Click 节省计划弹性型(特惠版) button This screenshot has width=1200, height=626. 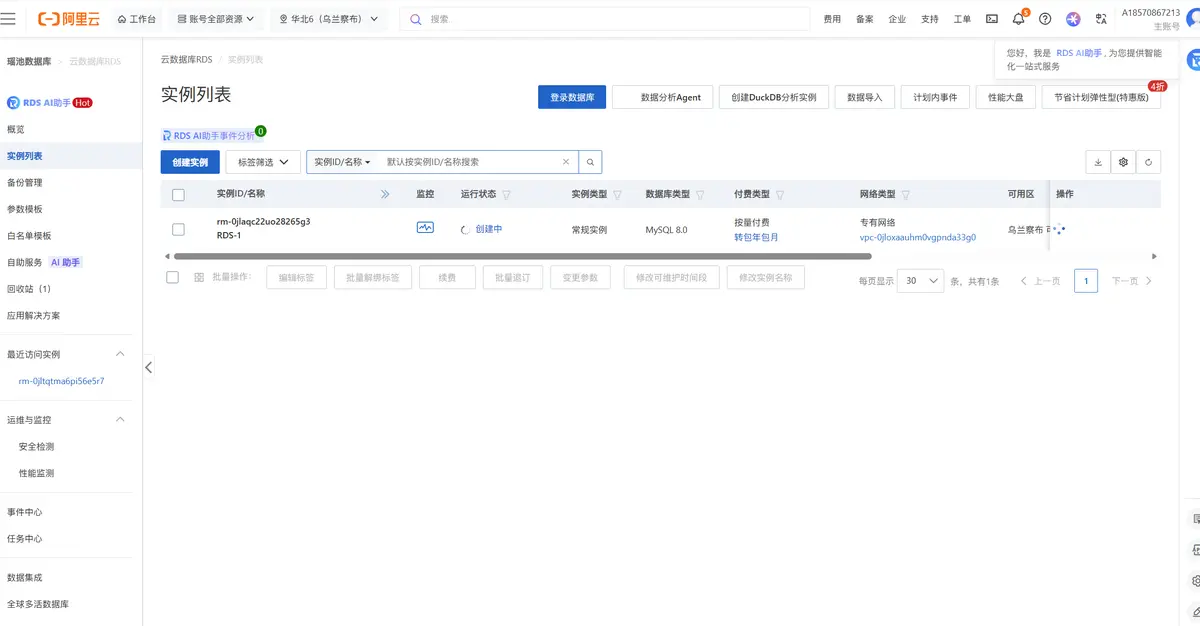pos(1101,97)
